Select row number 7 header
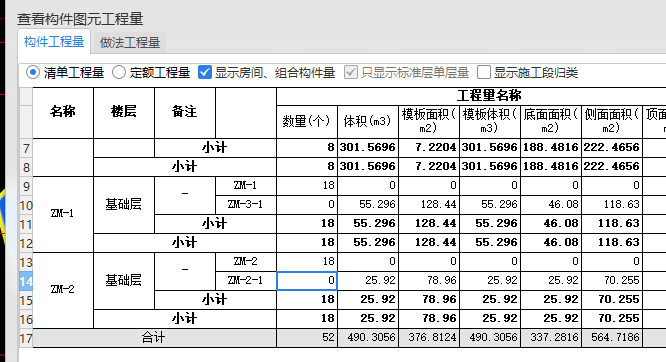 tap(26, 148)
